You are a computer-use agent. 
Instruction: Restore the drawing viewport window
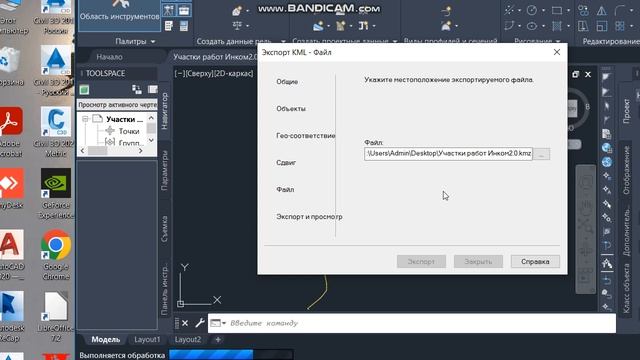click(575, 74)
